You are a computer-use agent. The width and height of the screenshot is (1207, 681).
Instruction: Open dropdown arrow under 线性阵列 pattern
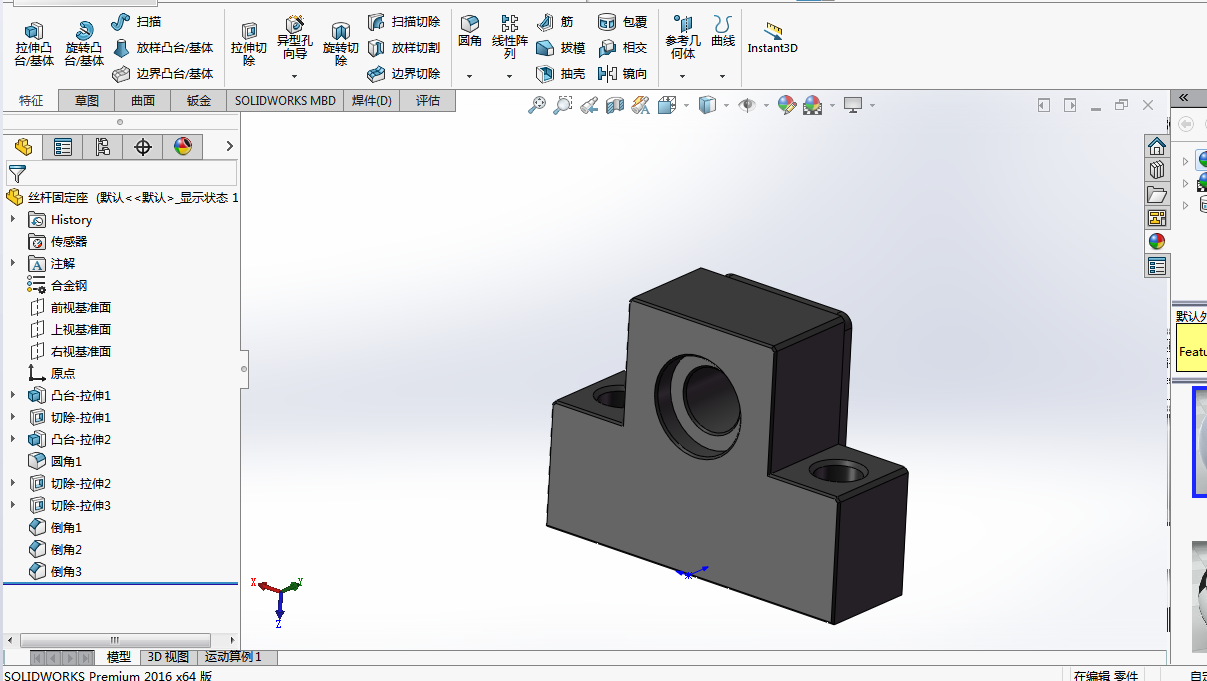coord(509,76)
